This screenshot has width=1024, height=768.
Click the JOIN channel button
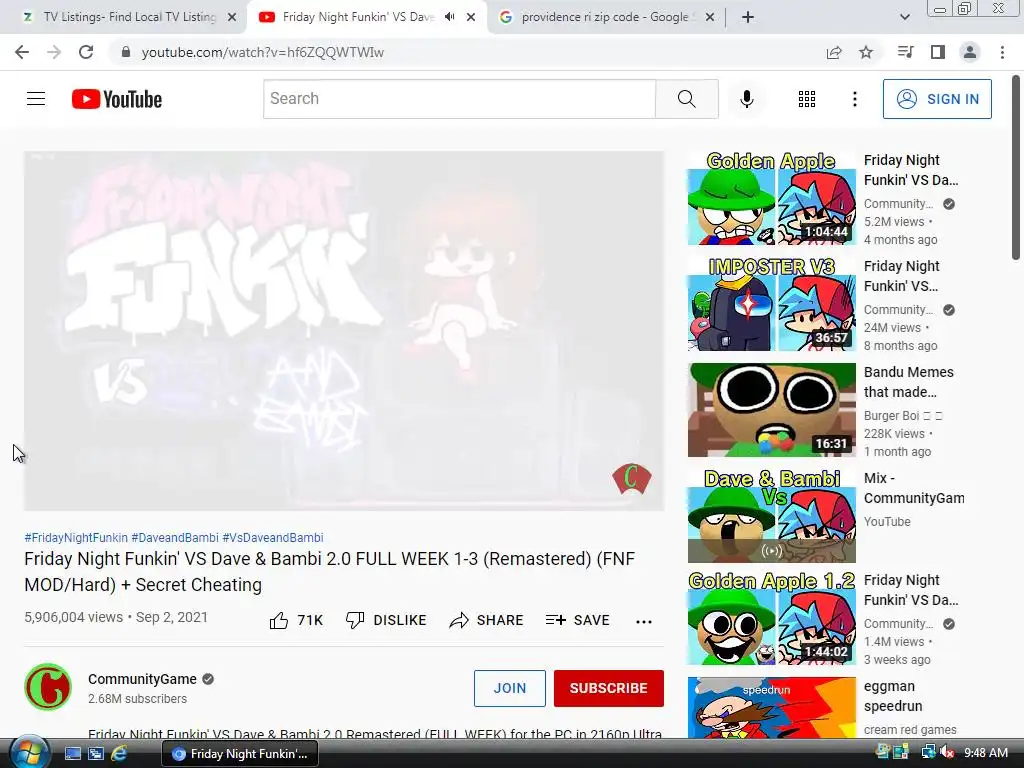tap(509, 688)
